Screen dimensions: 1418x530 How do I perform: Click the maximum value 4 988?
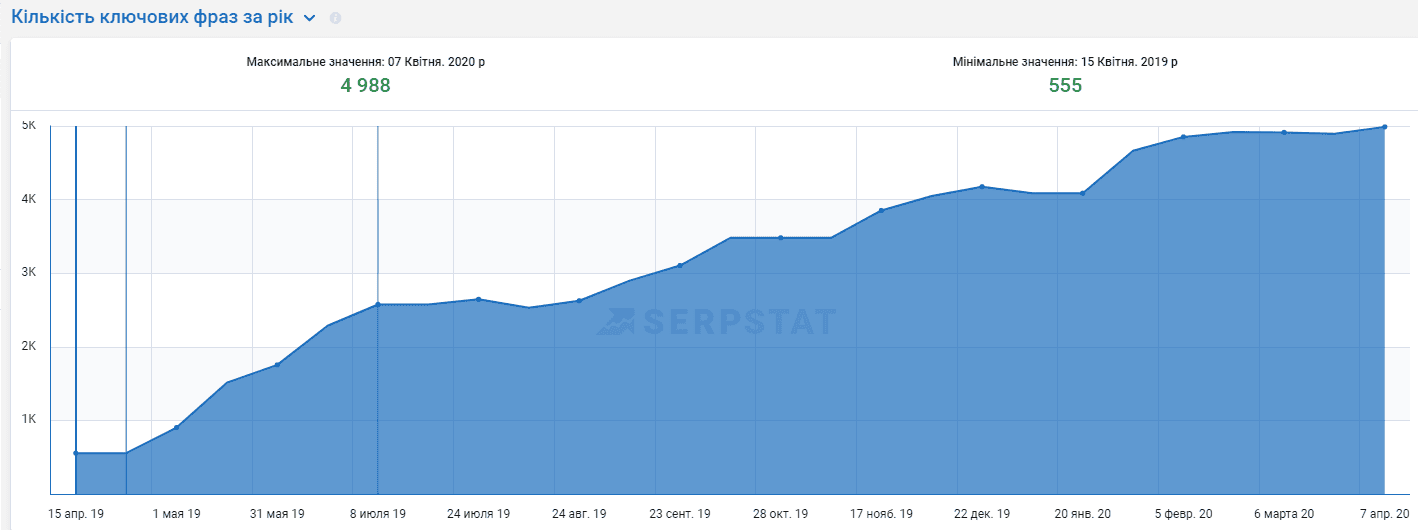point(365,86)
